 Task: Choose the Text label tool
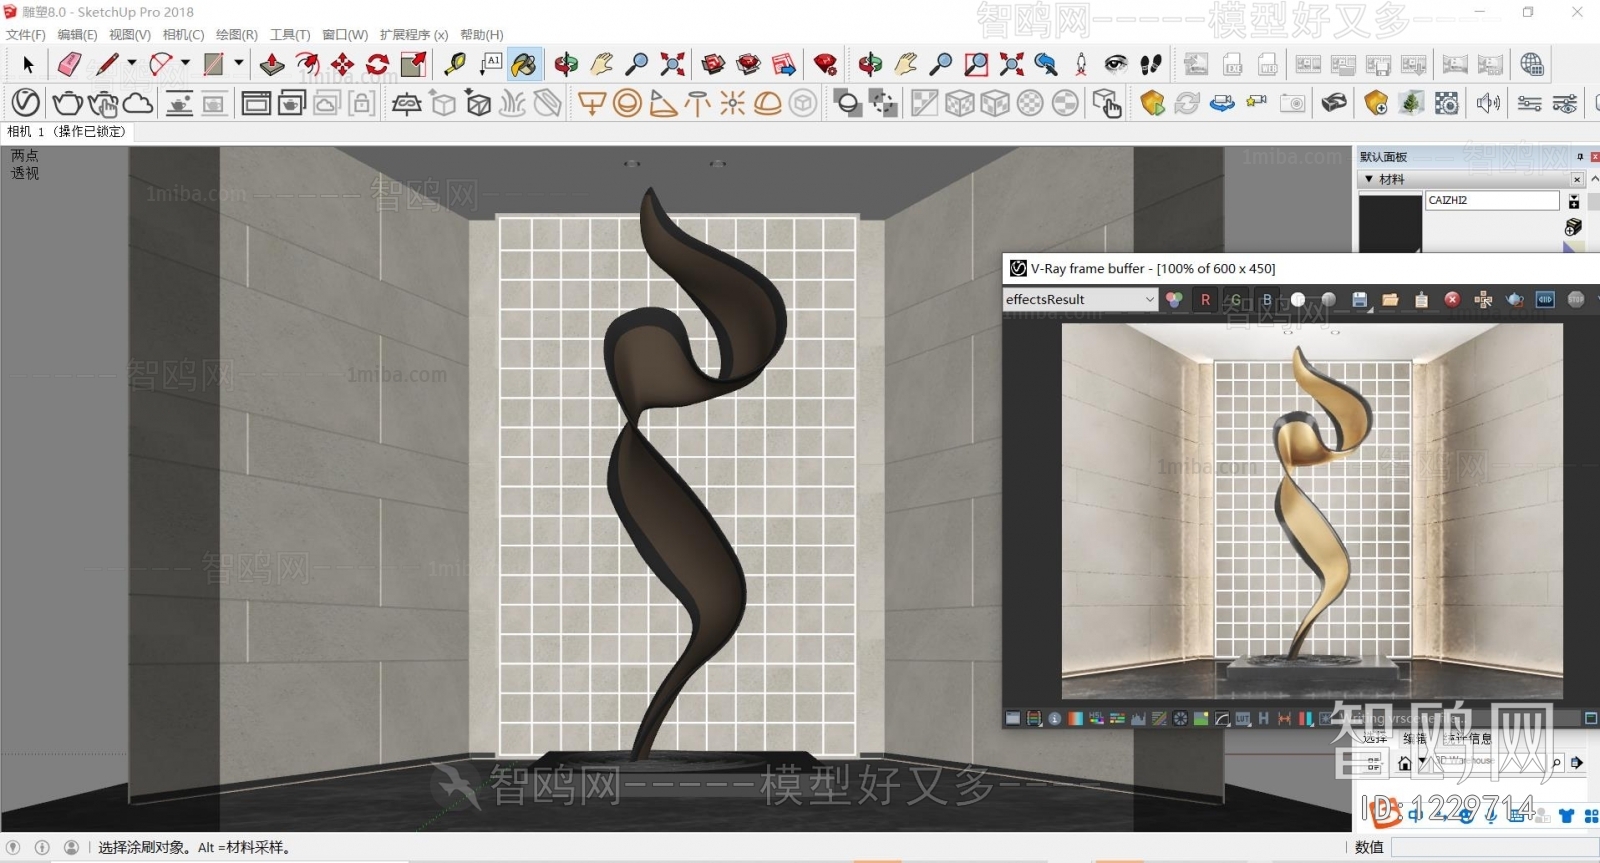490,65
